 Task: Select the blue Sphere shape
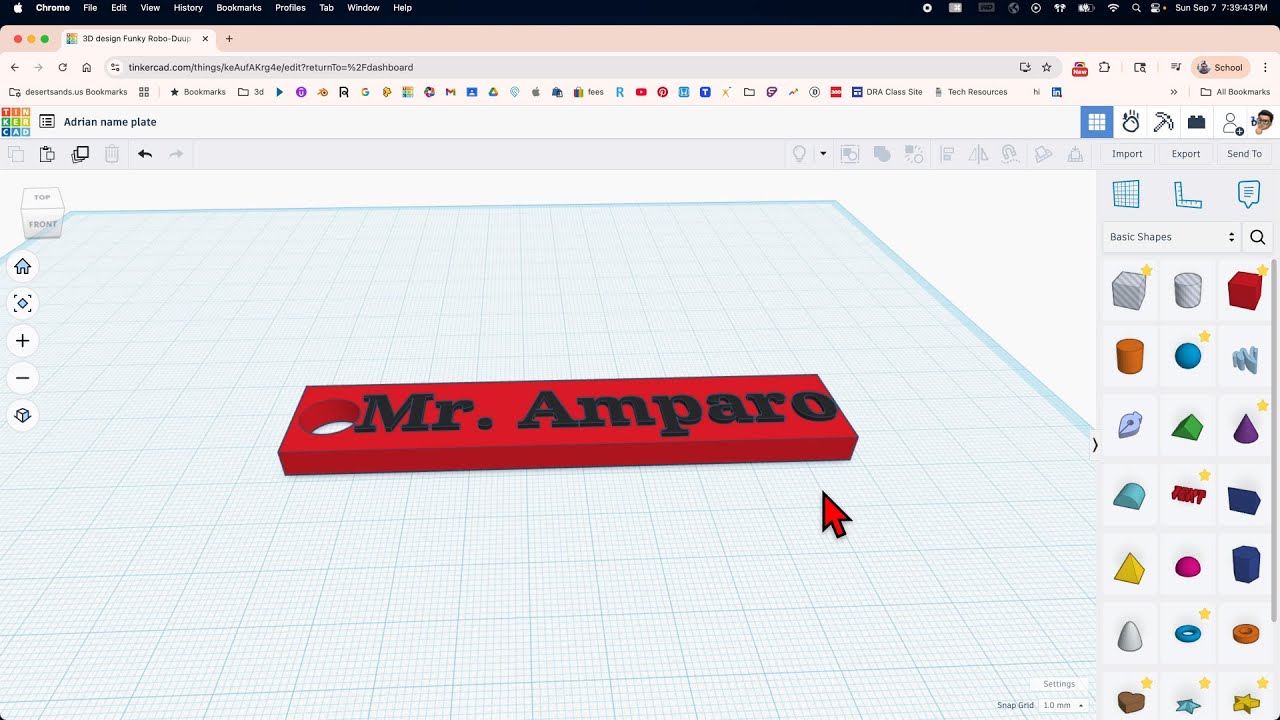pos(1187,356)
